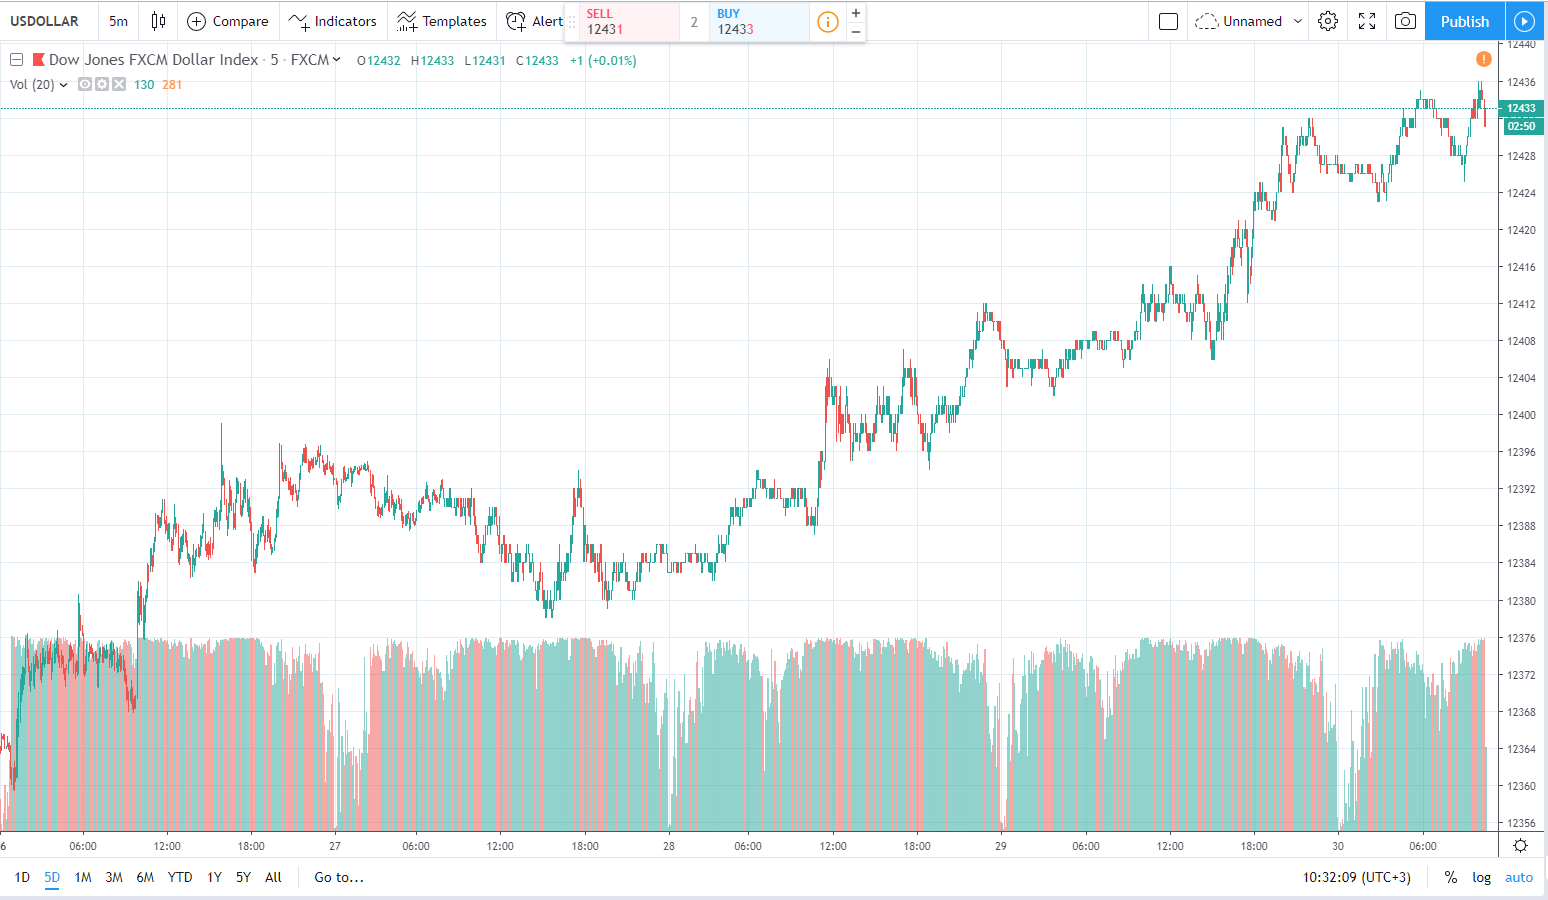This screenshot has width=1548, height=900.
Task: Select the YTD time range
Action: (180, 877)
